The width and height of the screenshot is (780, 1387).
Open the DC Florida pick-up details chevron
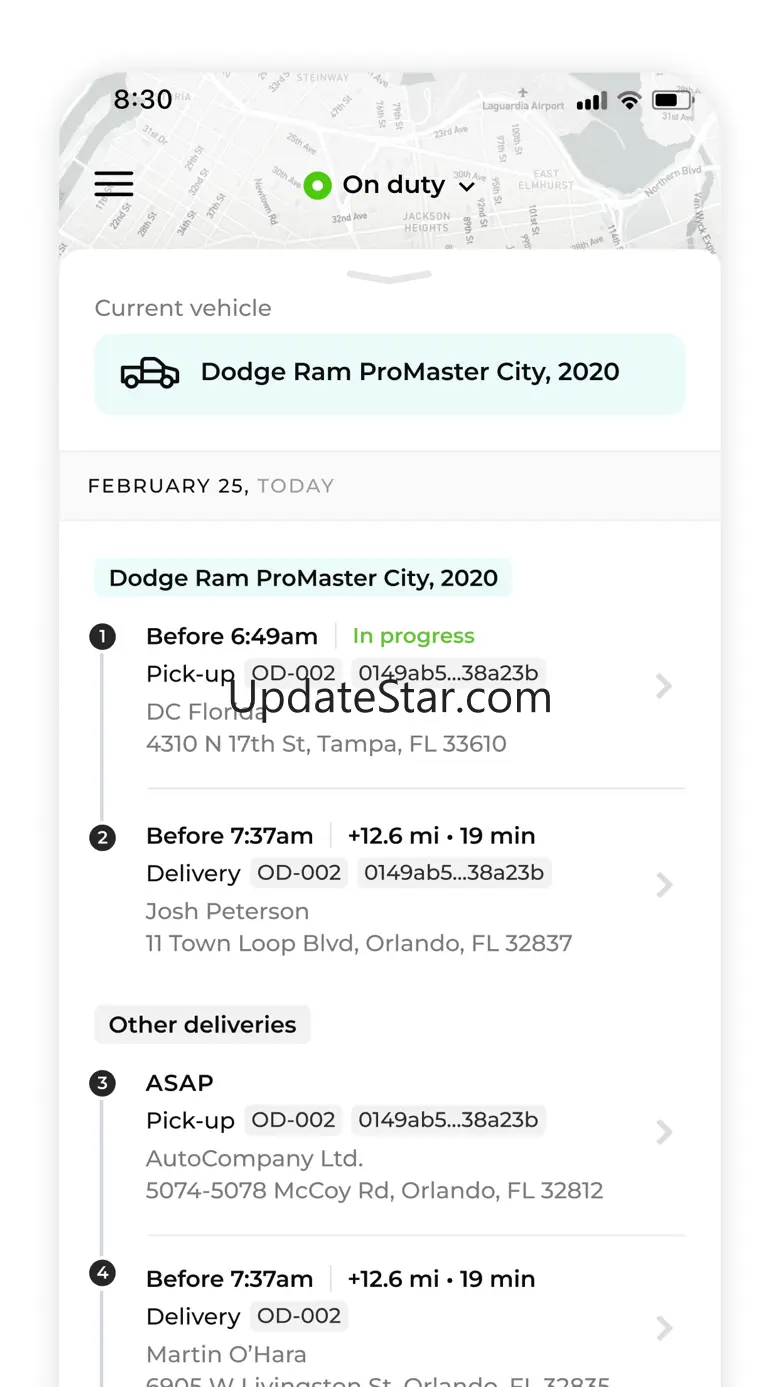click(663, 686)
